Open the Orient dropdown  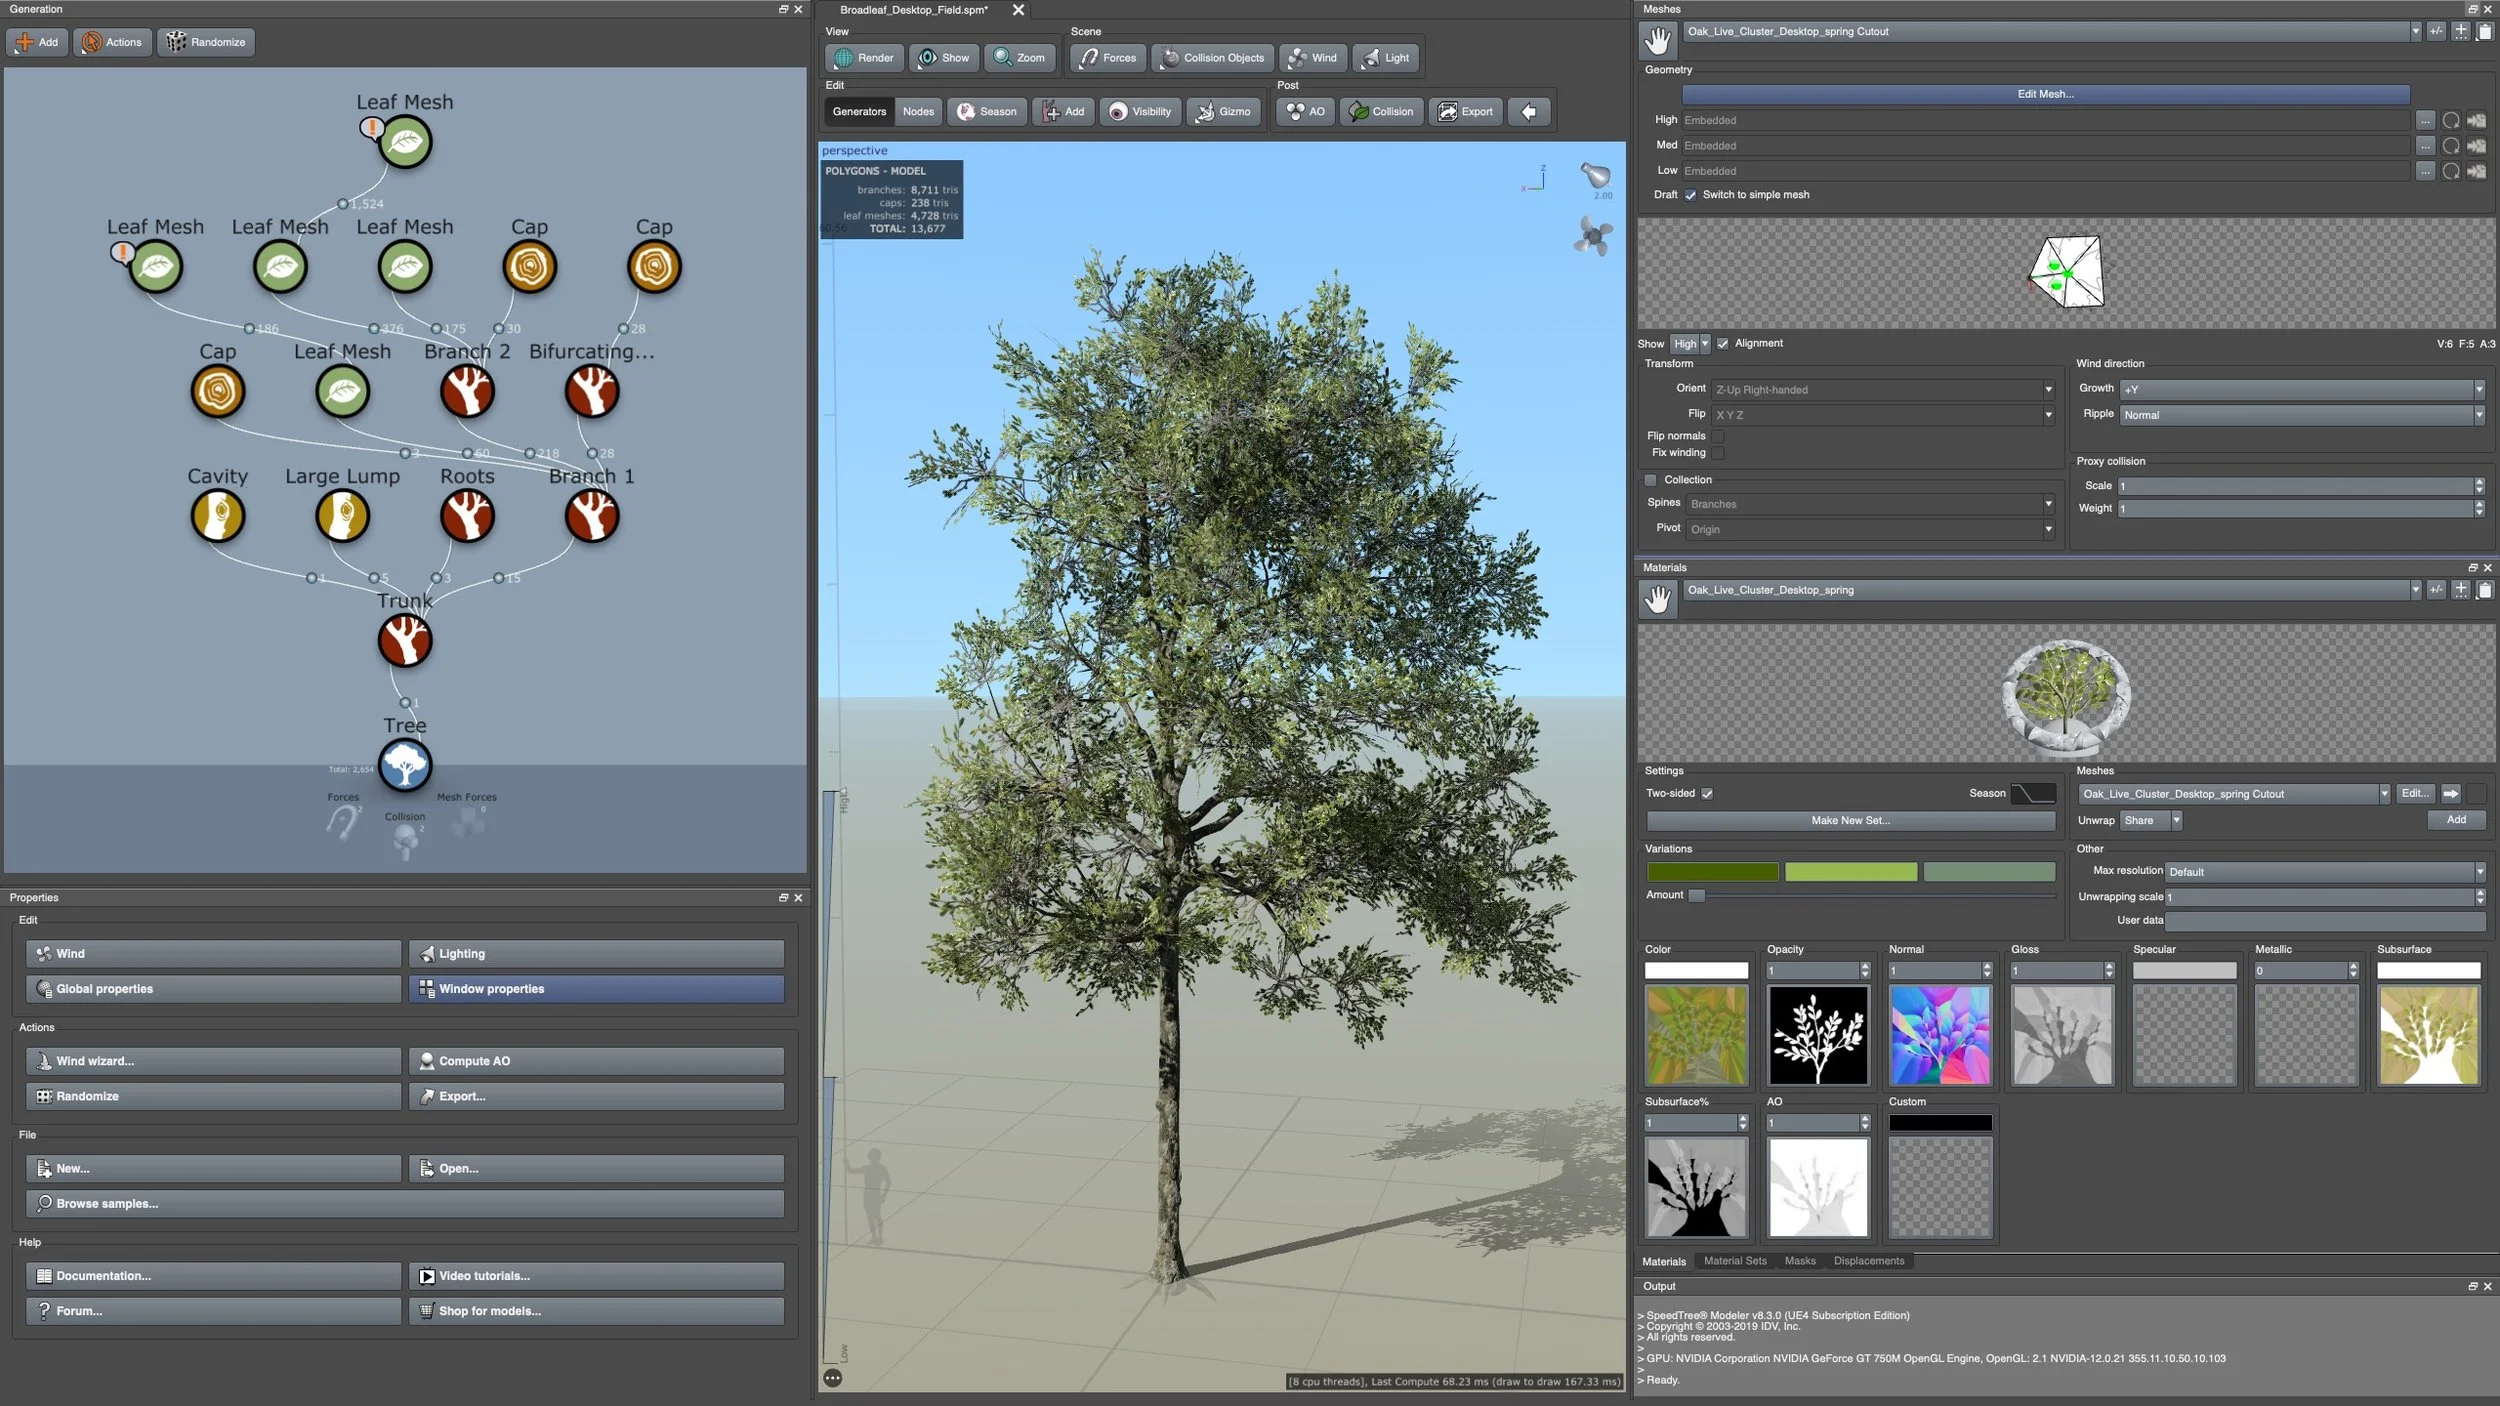click(1883, 390)
